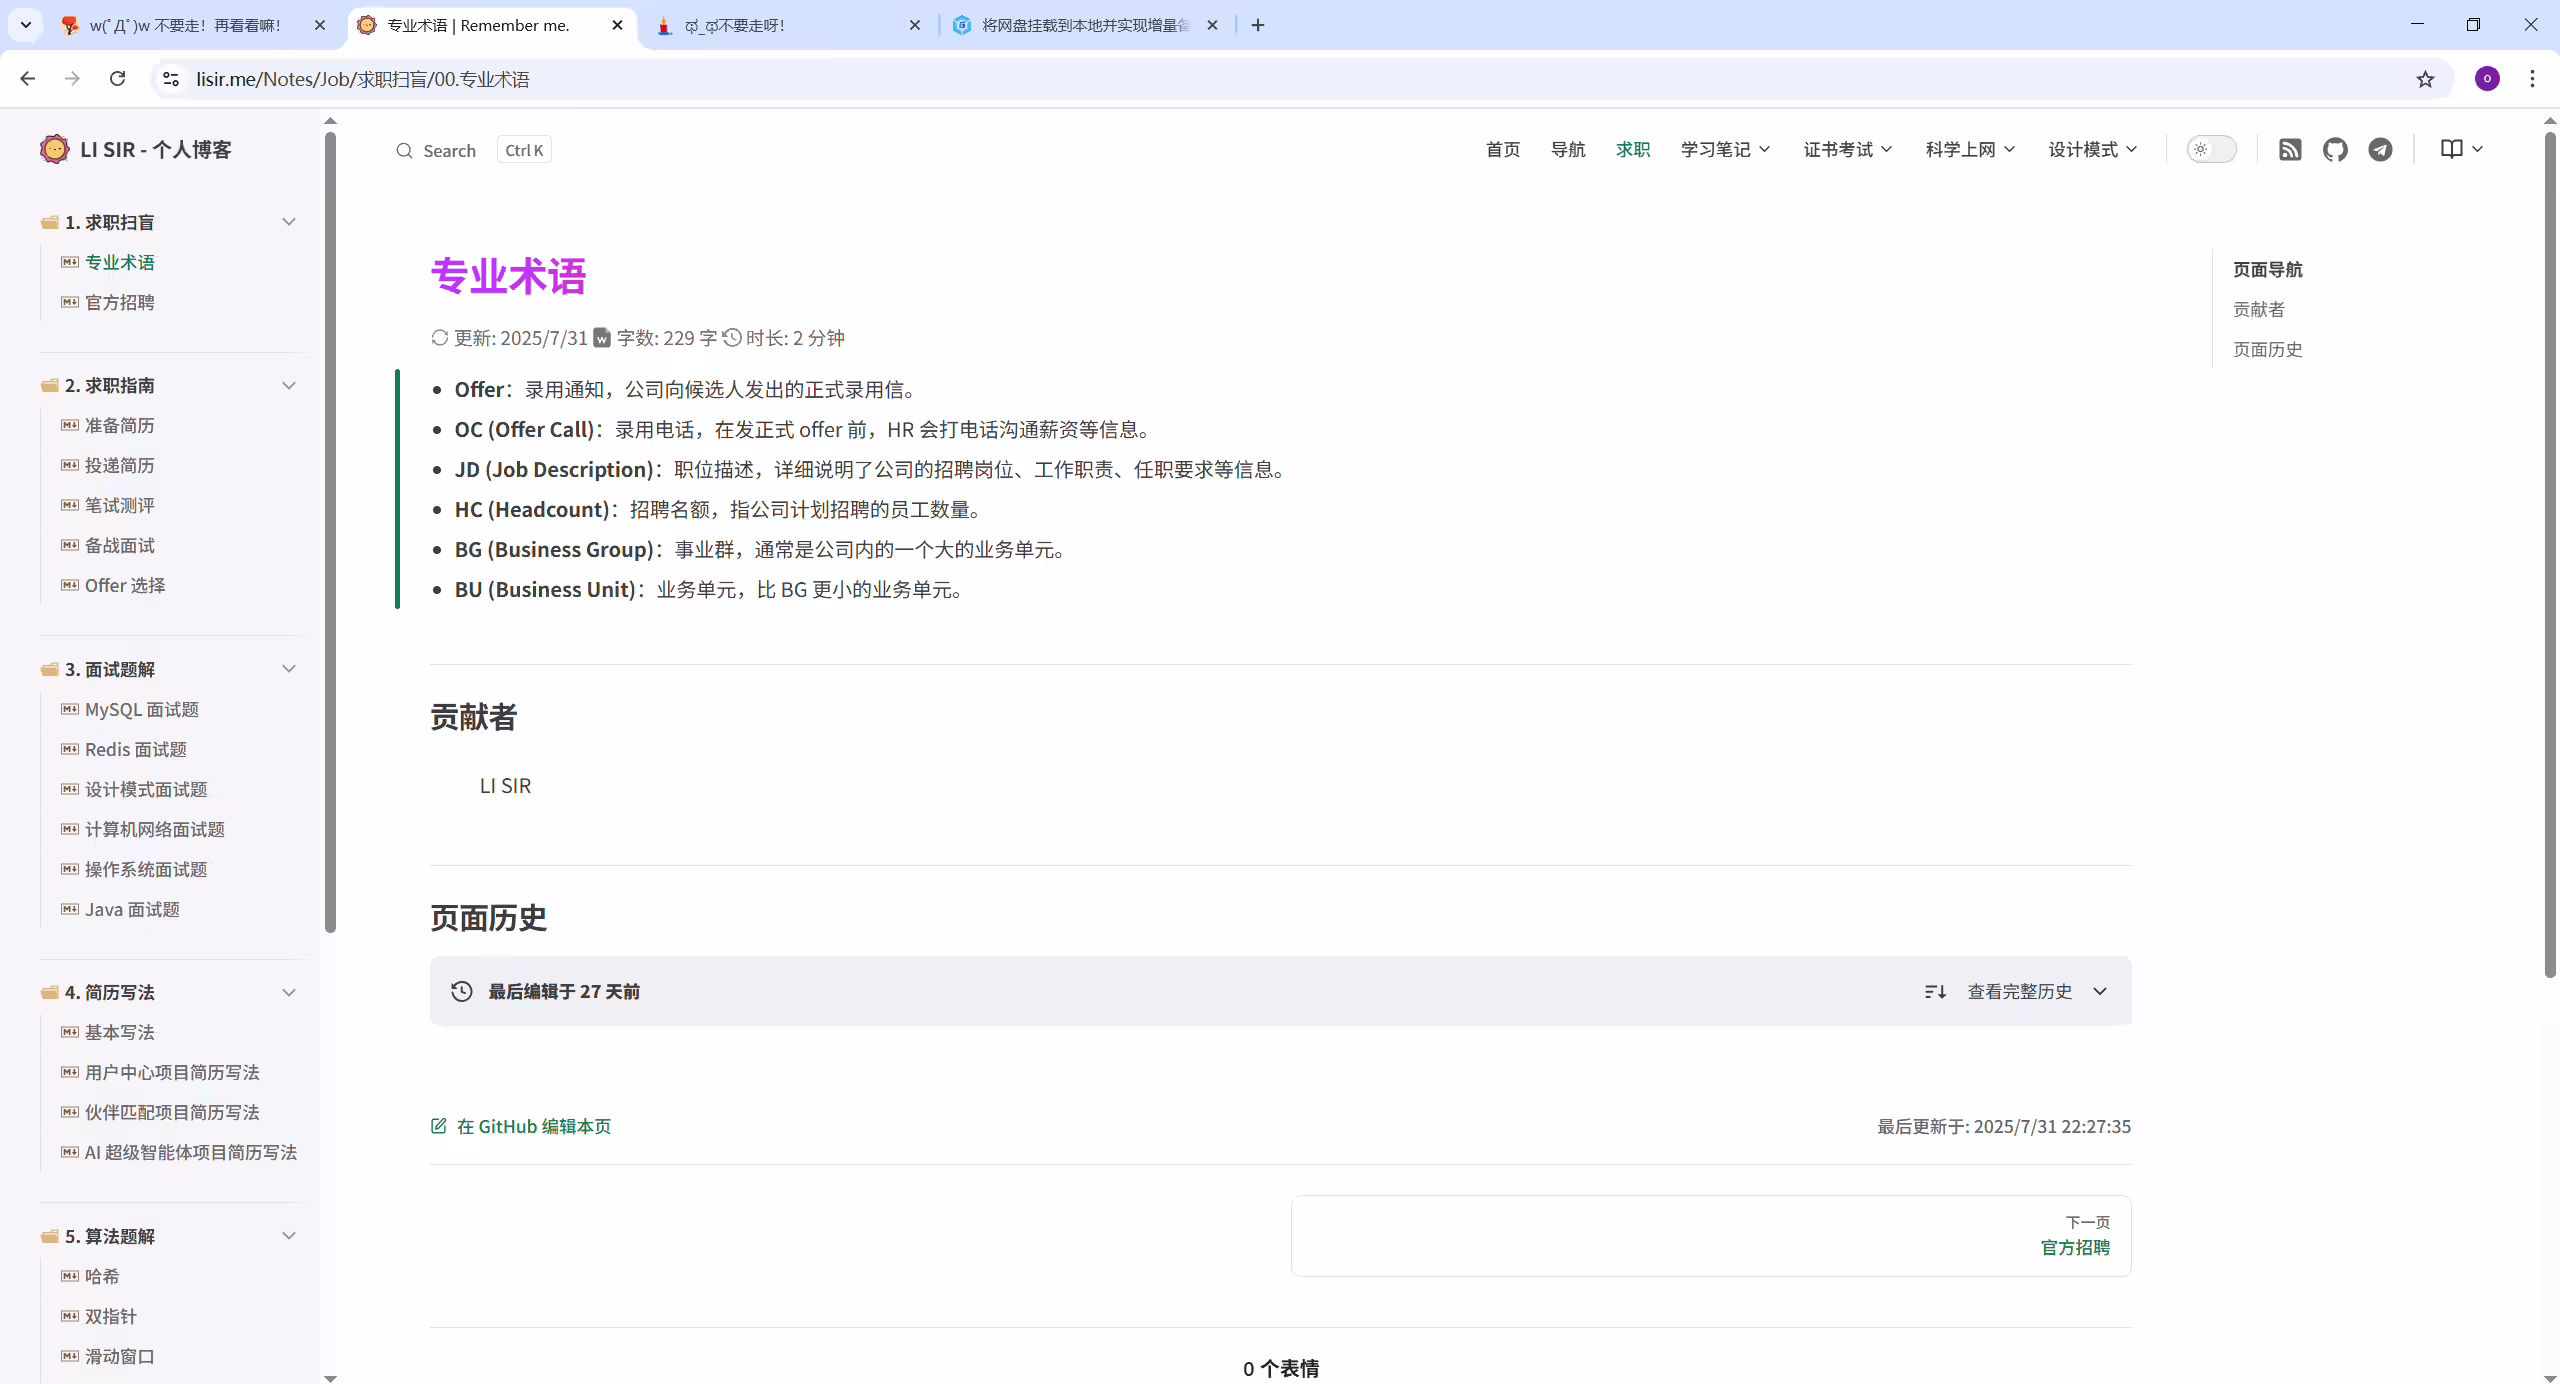
Task: Go back with the browser back arrow
Action: point(27,79)
